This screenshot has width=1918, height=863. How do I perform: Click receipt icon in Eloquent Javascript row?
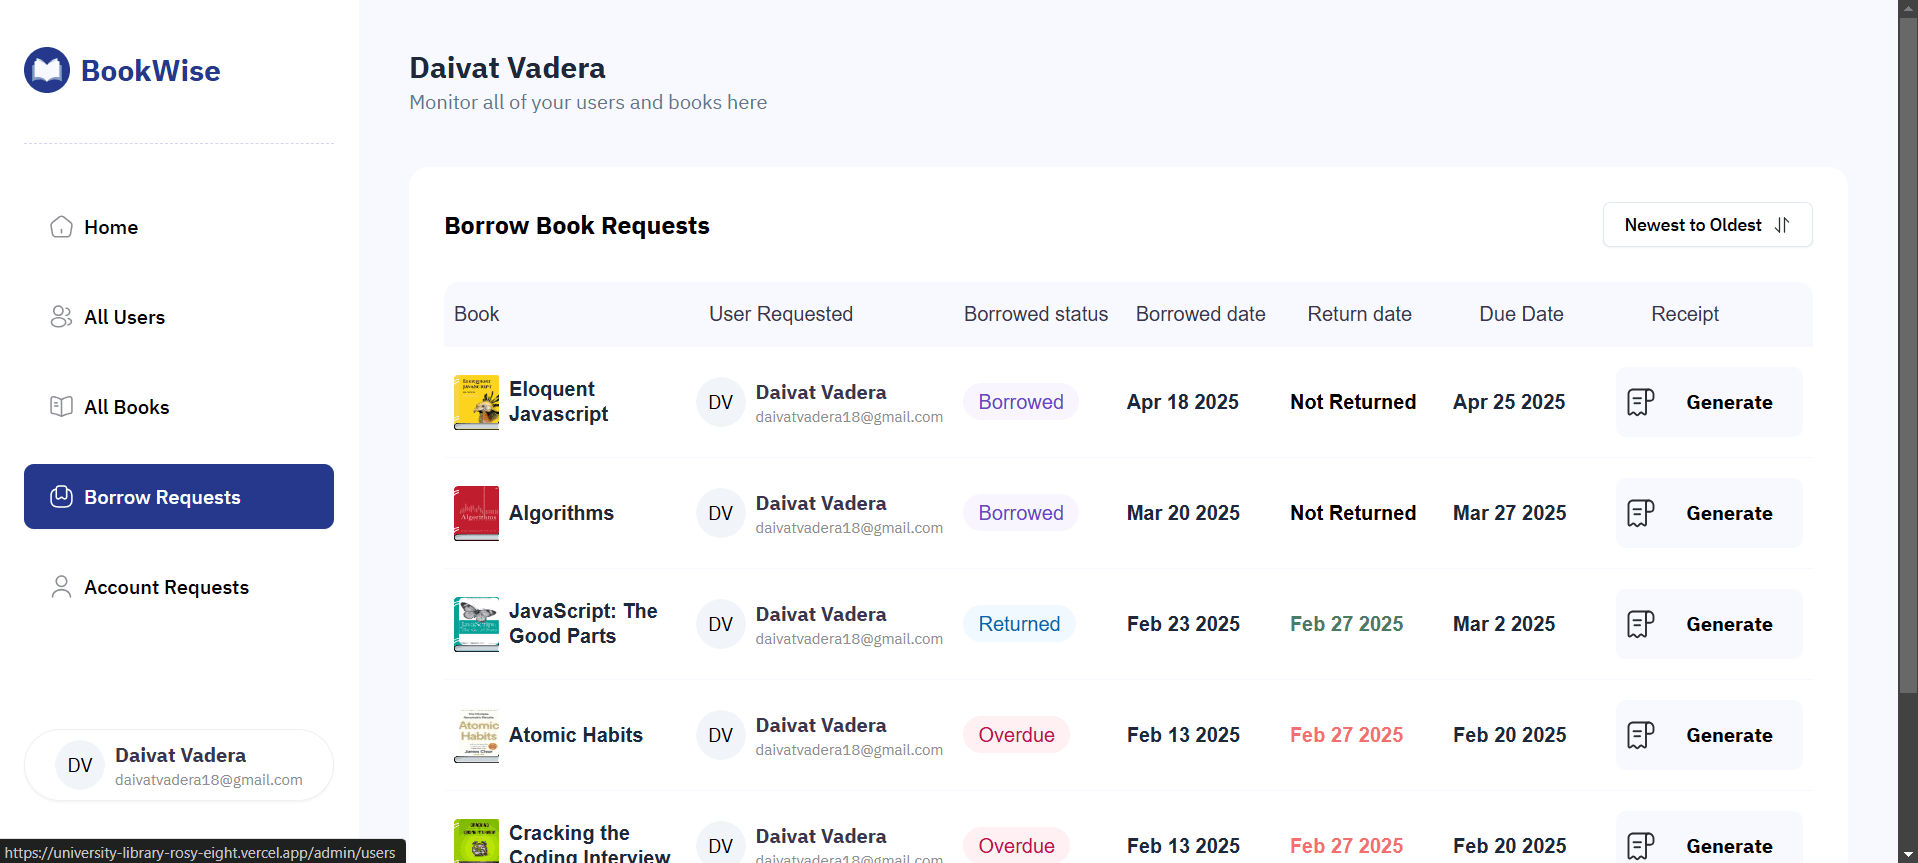tap(1640, 402)
